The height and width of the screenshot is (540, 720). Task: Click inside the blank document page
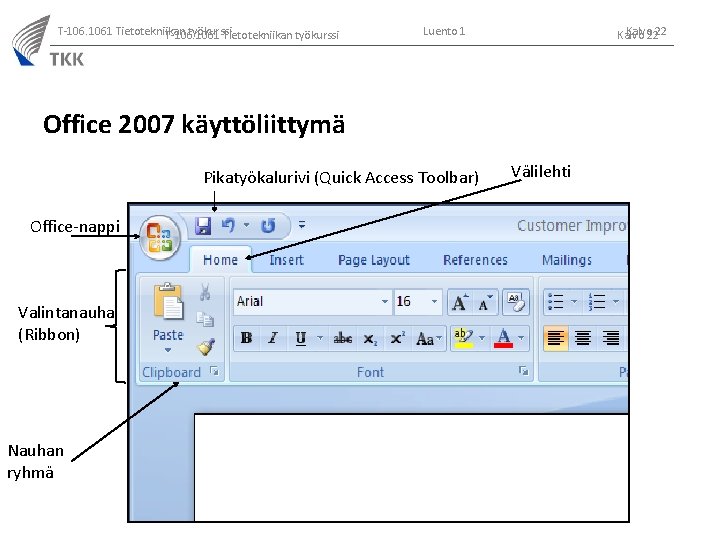pos(411,467)
